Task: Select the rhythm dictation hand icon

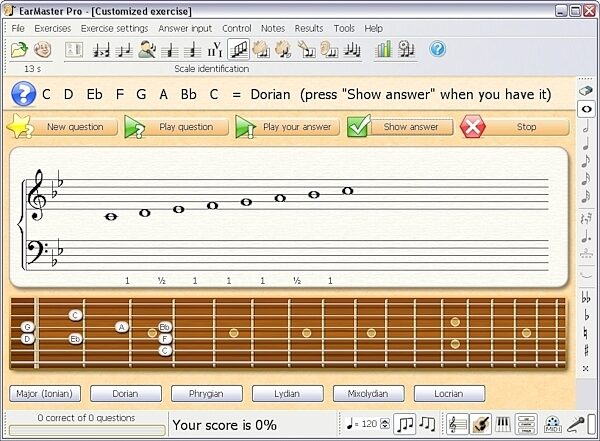Action: 307,50
